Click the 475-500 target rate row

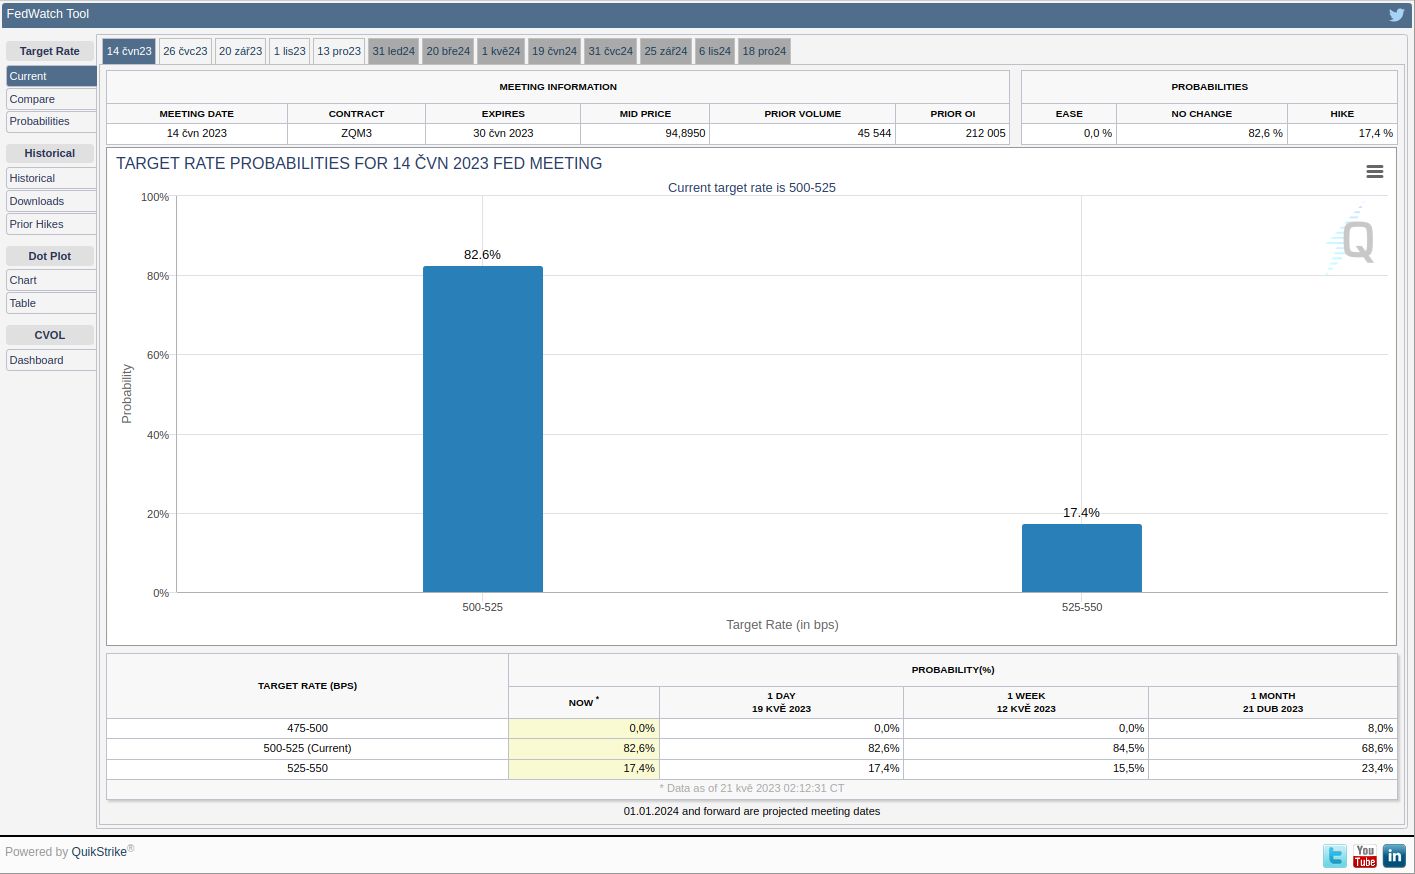pos(307,728)
